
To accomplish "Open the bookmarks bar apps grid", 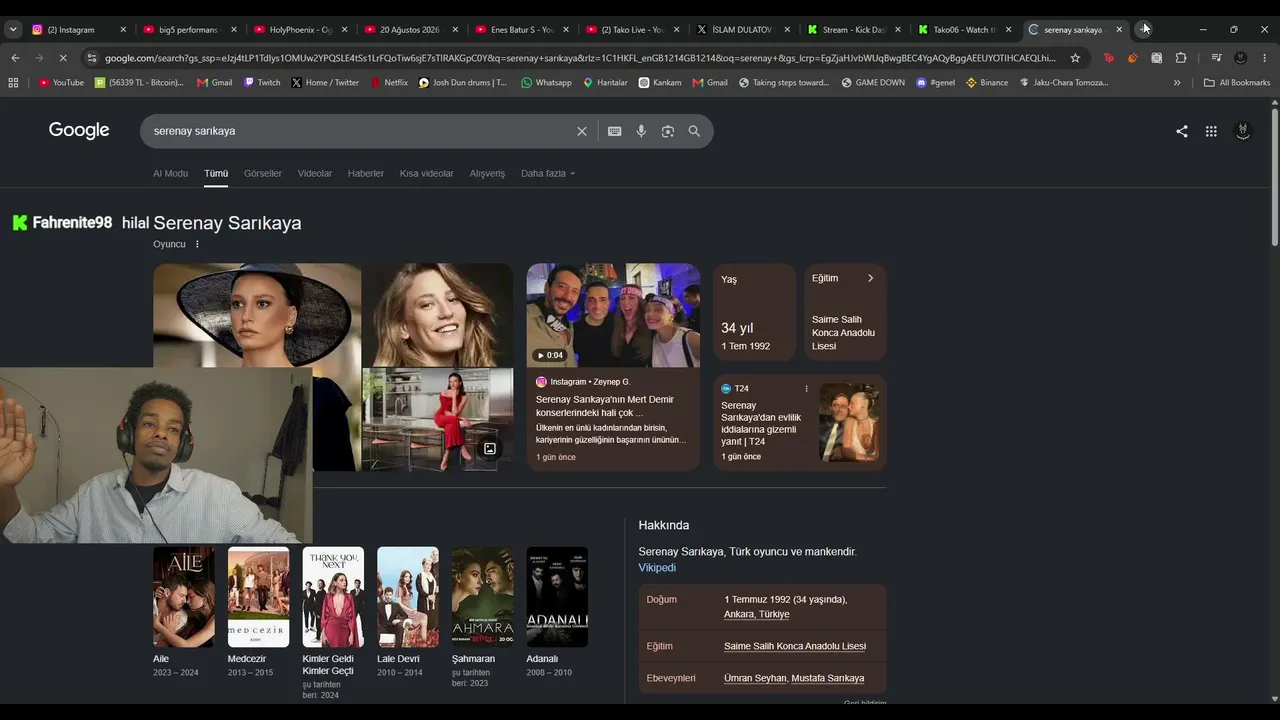I will coord(13,82).
